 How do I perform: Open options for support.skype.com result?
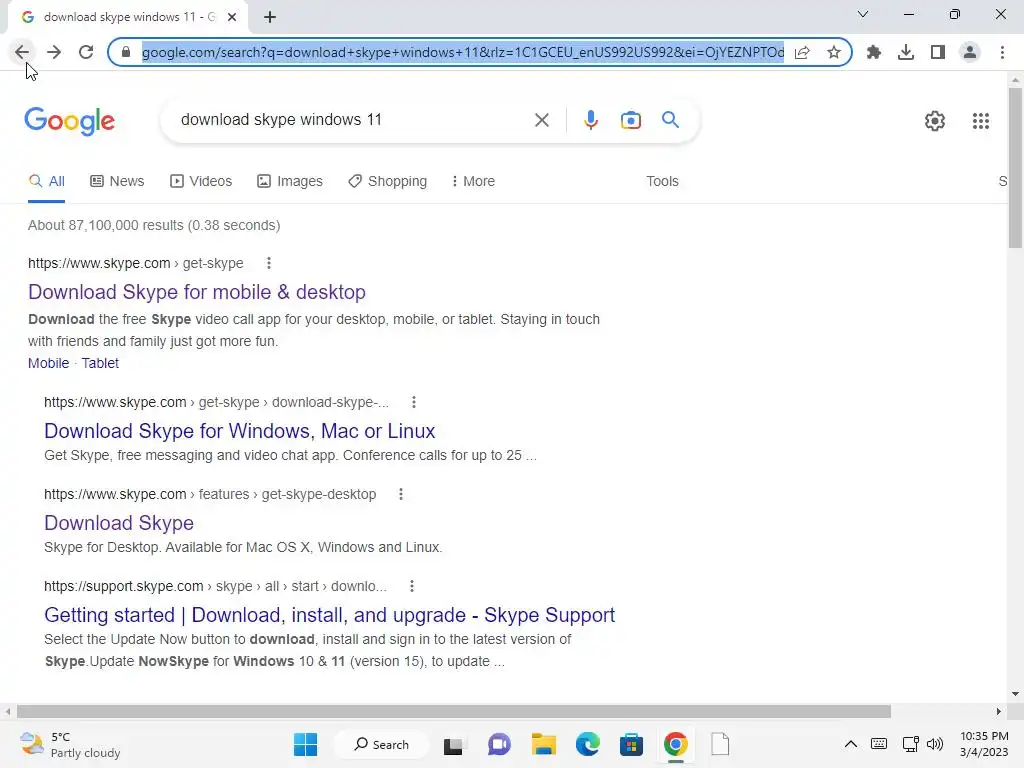[411, 586]
